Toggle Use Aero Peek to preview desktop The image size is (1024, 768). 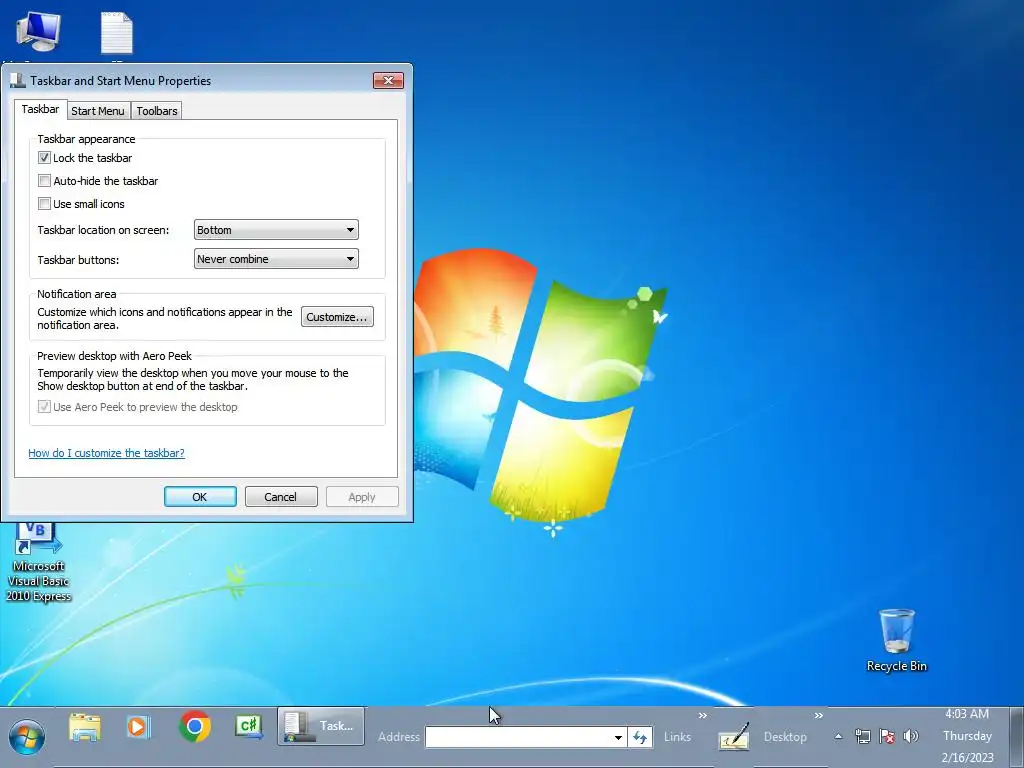point(44,406)
